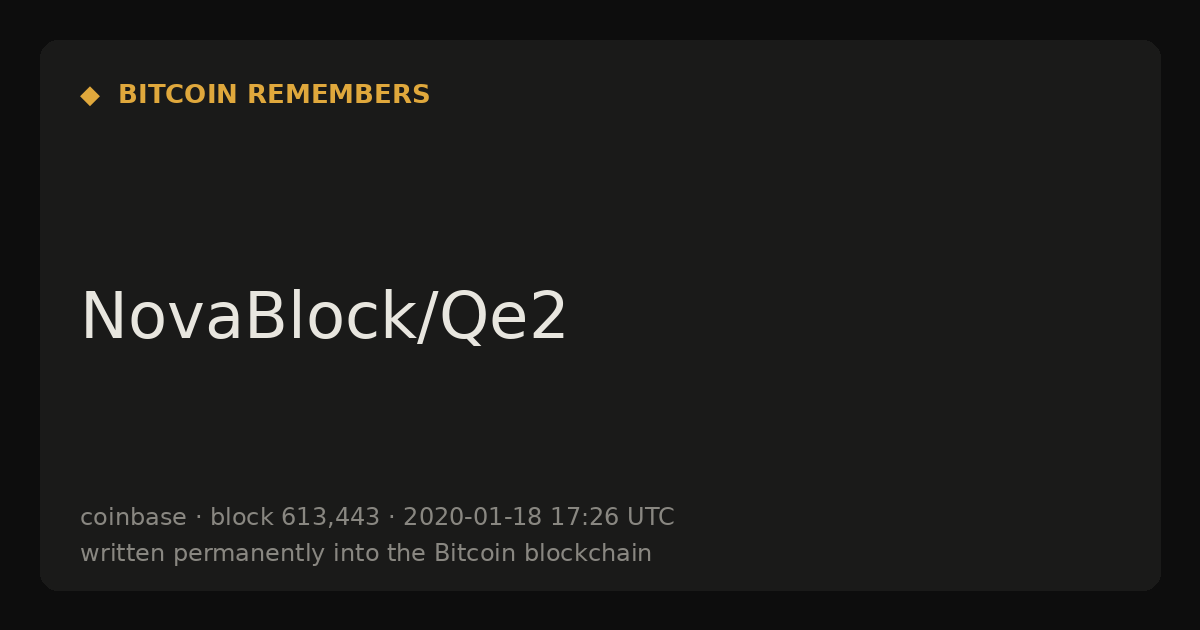
Task: Click the NovaBlock portion of the message
Action: coord(247,317)
